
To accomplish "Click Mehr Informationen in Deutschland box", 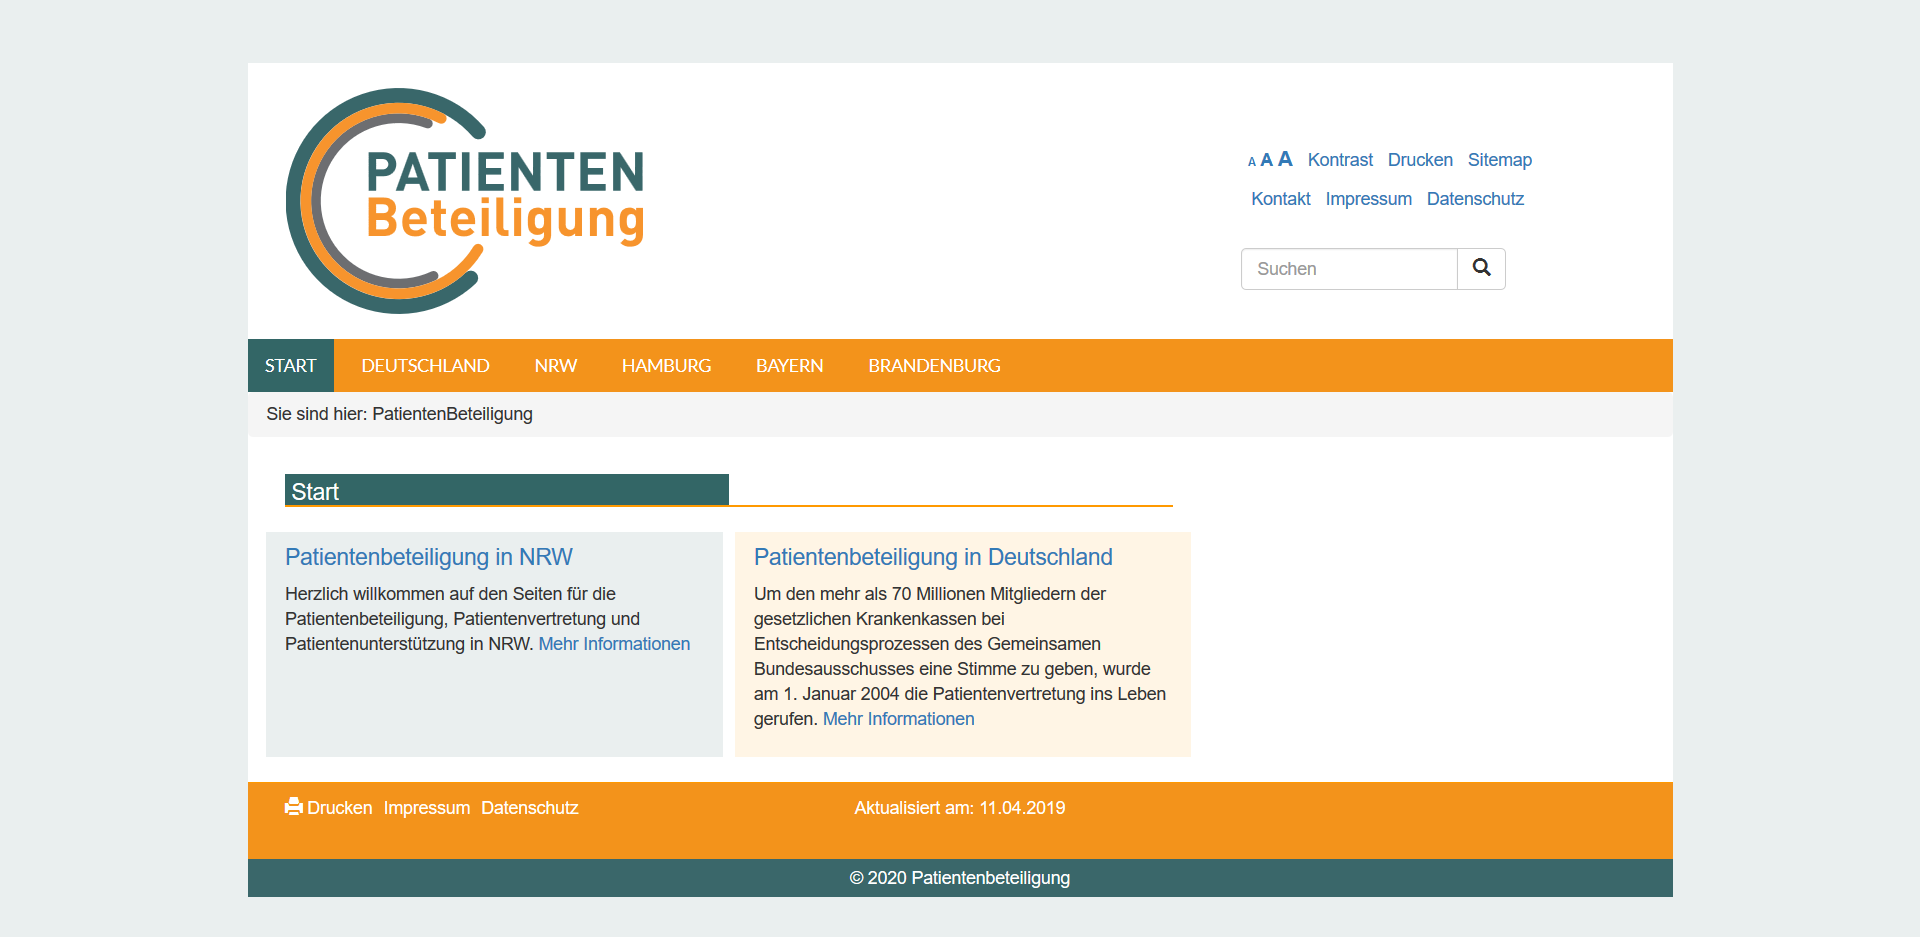I will pyautogui.click(x=898, y=719).
